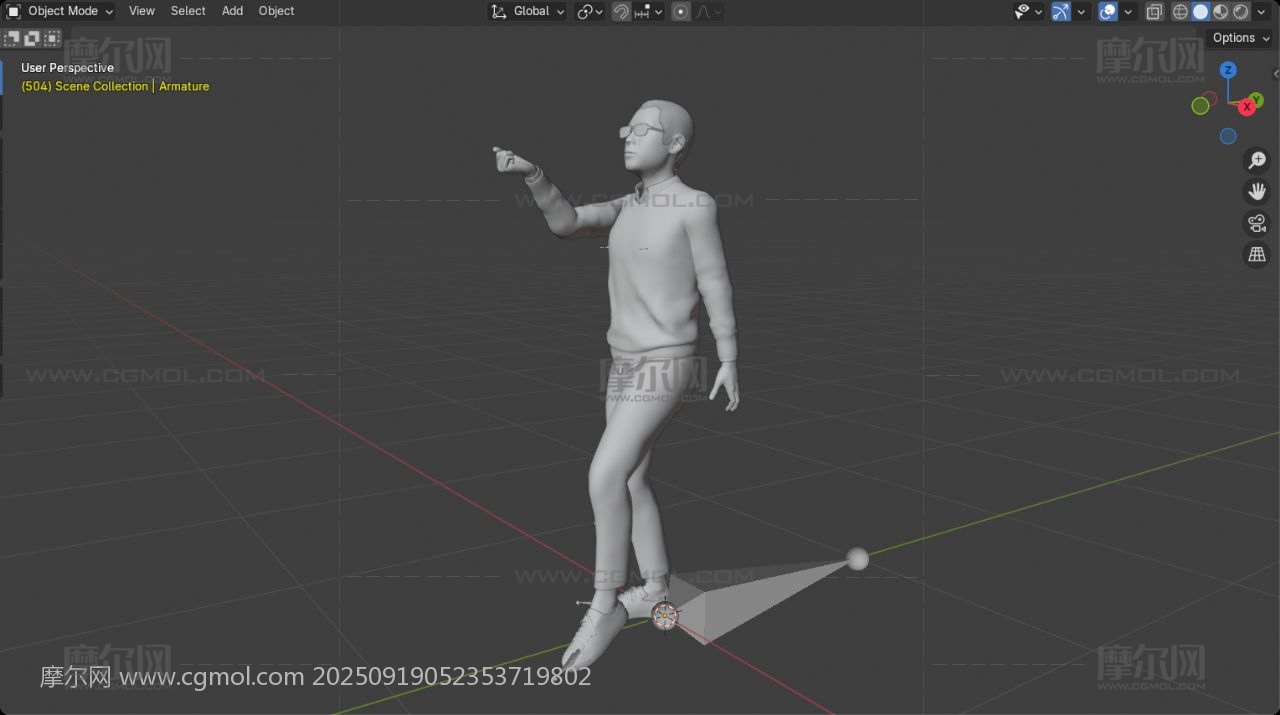
Task: Toggle the magnet snapping button
Action: coord(621,11)
